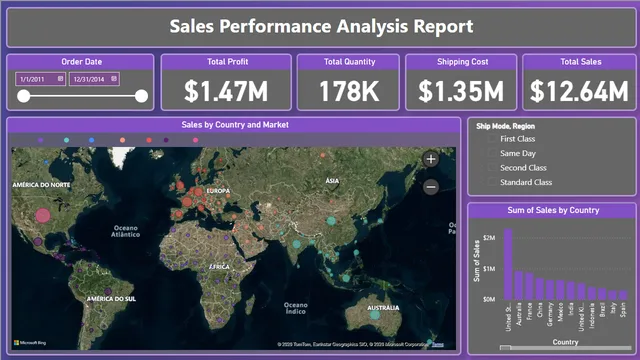640x360 pixels.
Task: Select the Indonesia bar in chart
Action: point(592,293)
